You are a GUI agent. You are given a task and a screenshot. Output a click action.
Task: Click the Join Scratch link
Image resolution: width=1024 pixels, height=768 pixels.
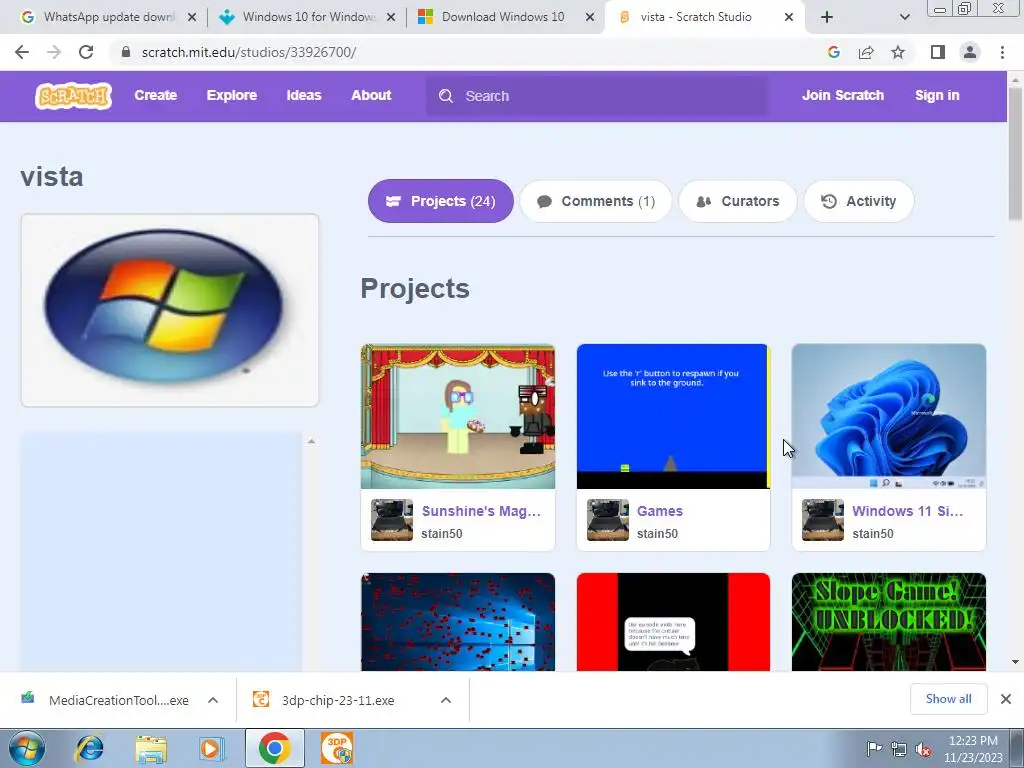coord(842,95)
